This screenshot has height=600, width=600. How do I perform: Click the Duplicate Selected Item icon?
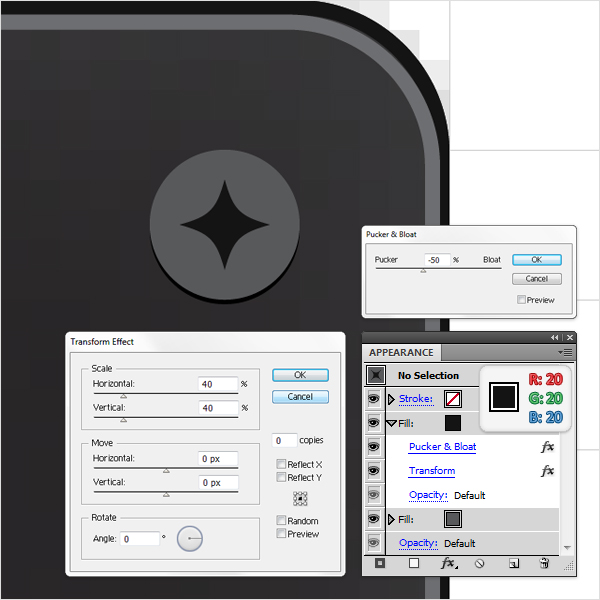coord(514,563)
